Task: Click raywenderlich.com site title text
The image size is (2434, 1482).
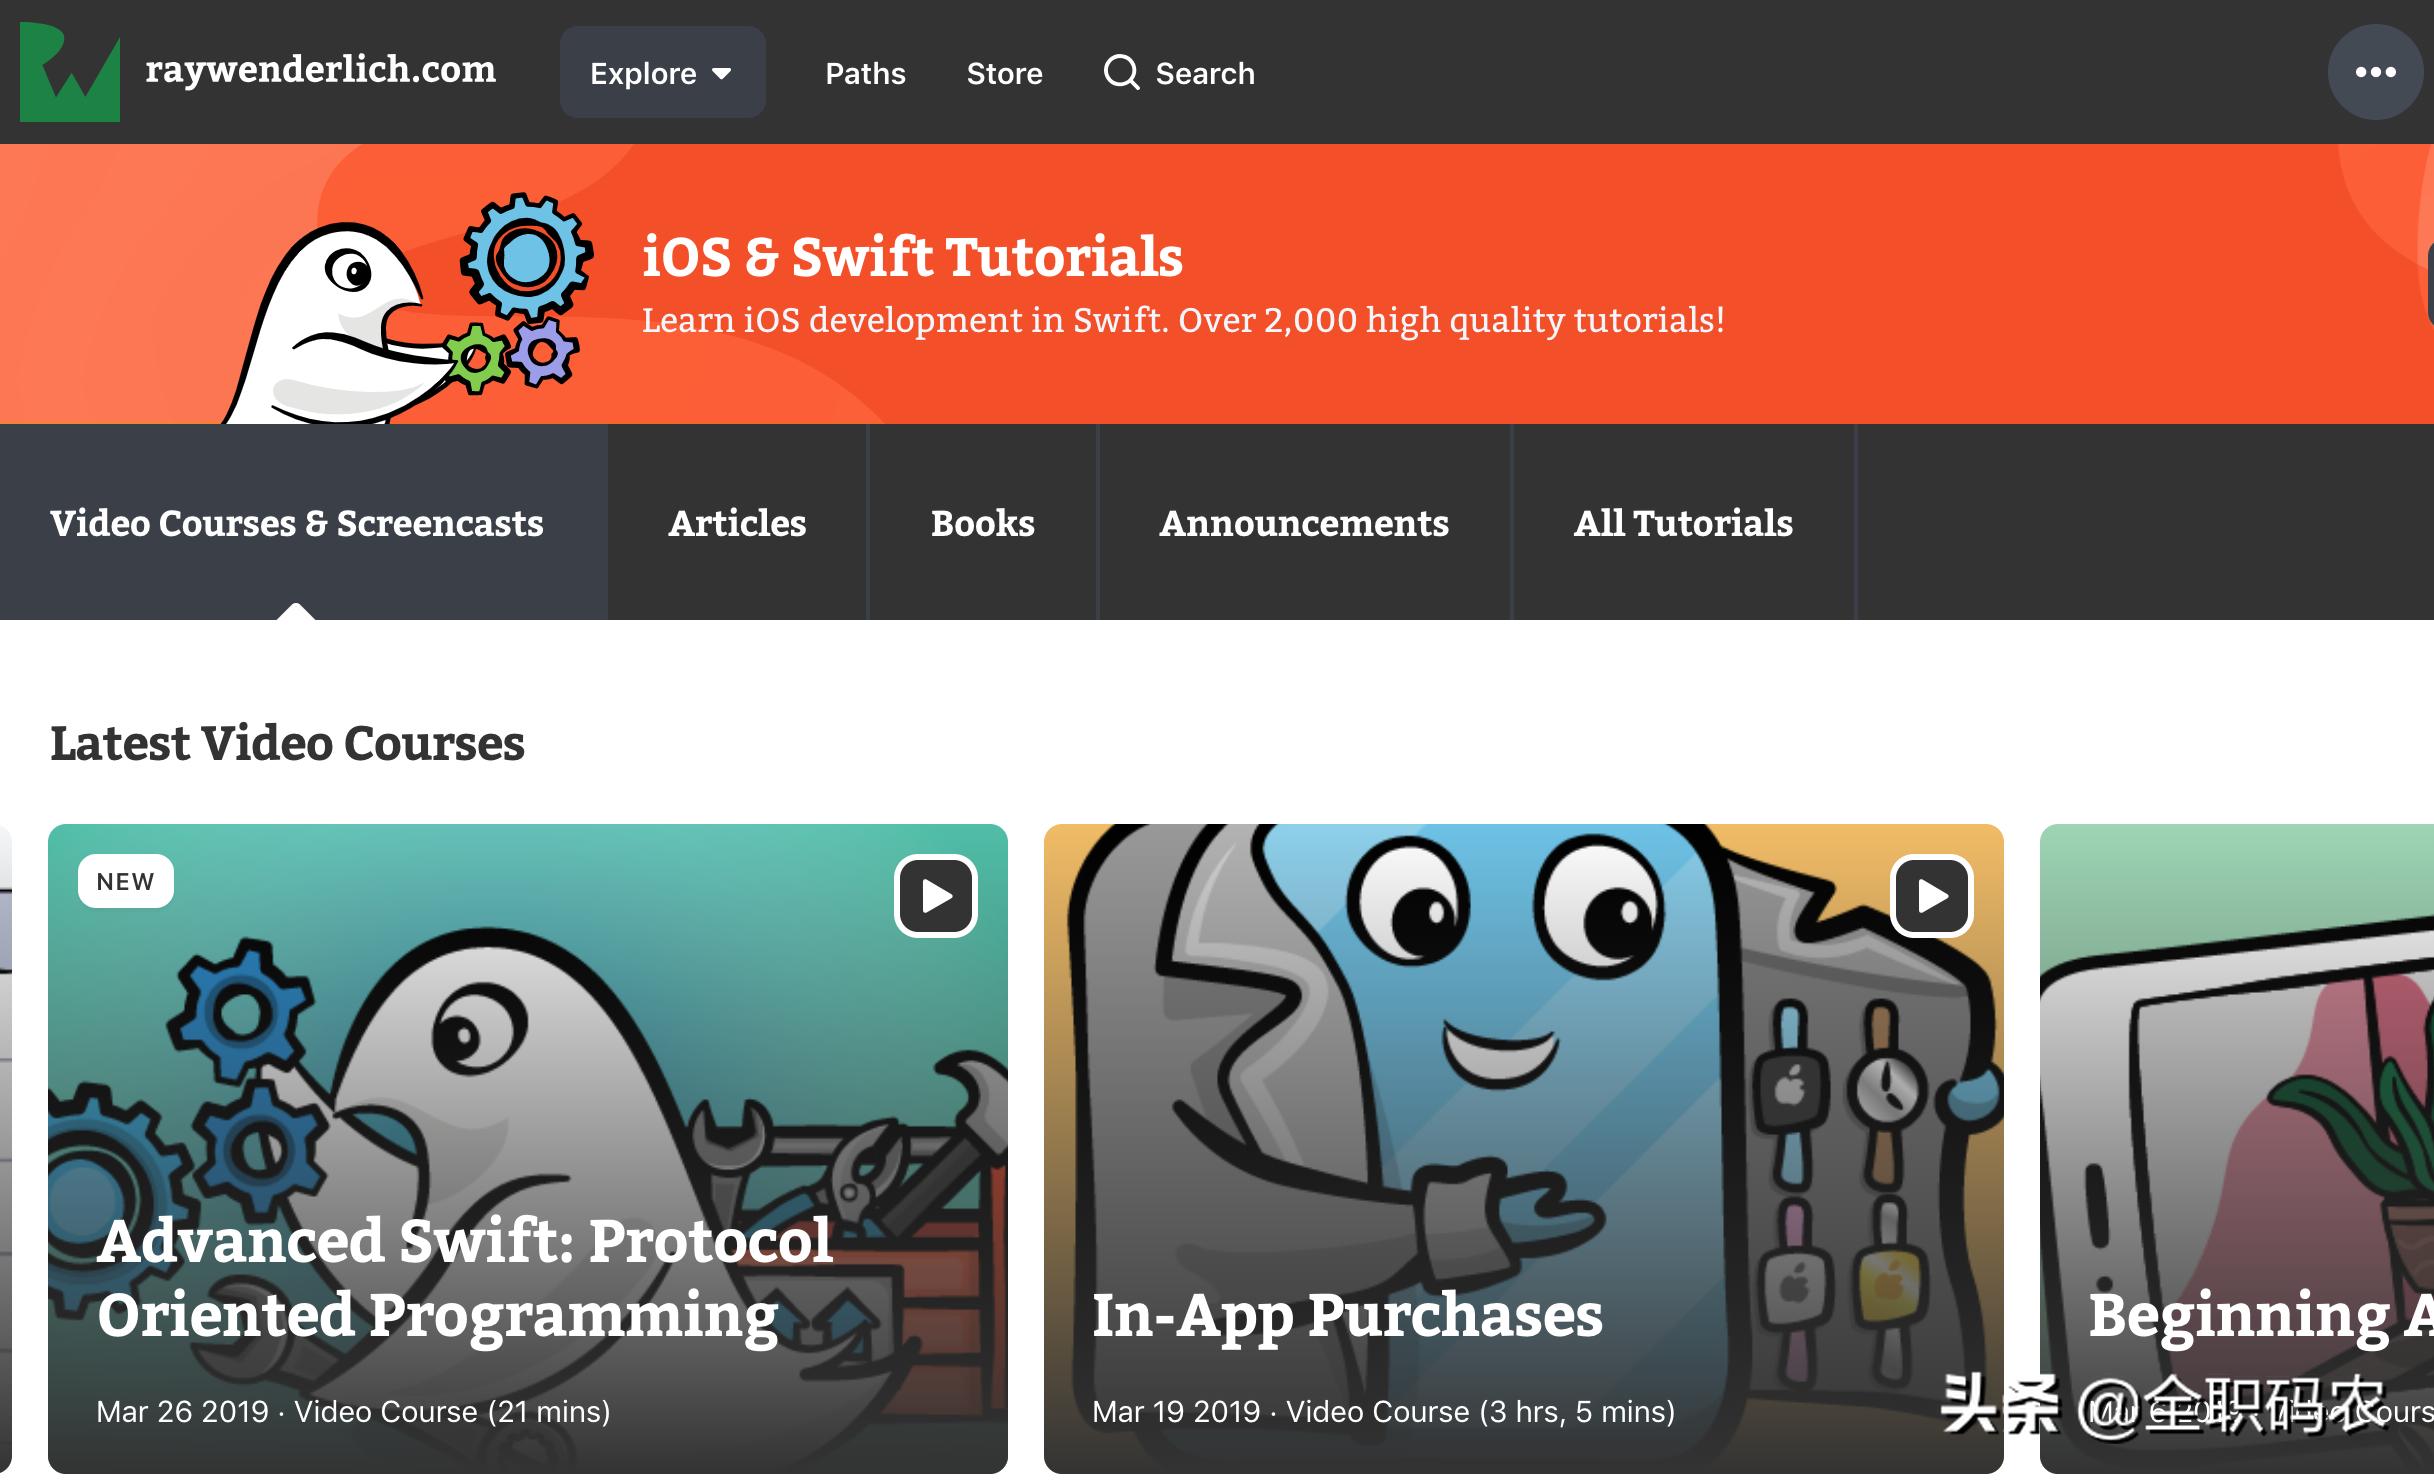Action: click(x=320, y=69)
